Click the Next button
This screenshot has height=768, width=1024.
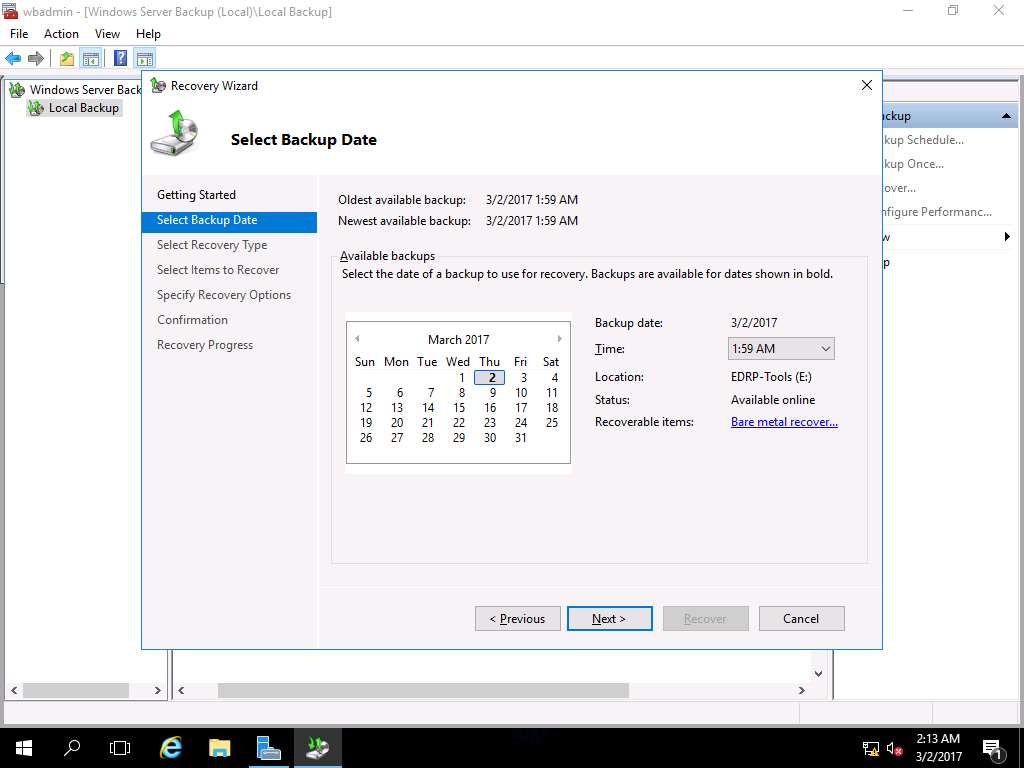tap(609, 619)
